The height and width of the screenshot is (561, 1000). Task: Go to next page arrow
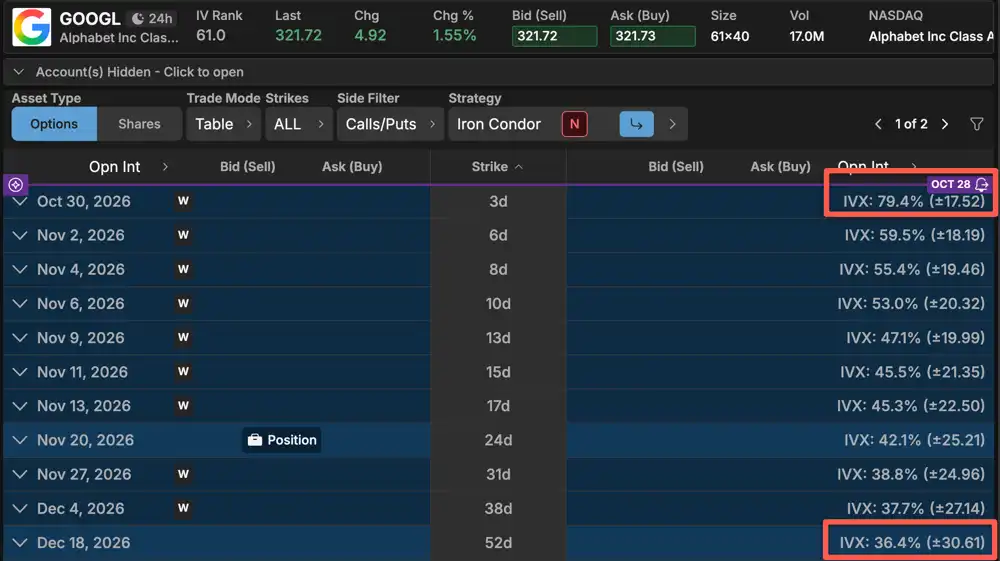pos(945,124)
